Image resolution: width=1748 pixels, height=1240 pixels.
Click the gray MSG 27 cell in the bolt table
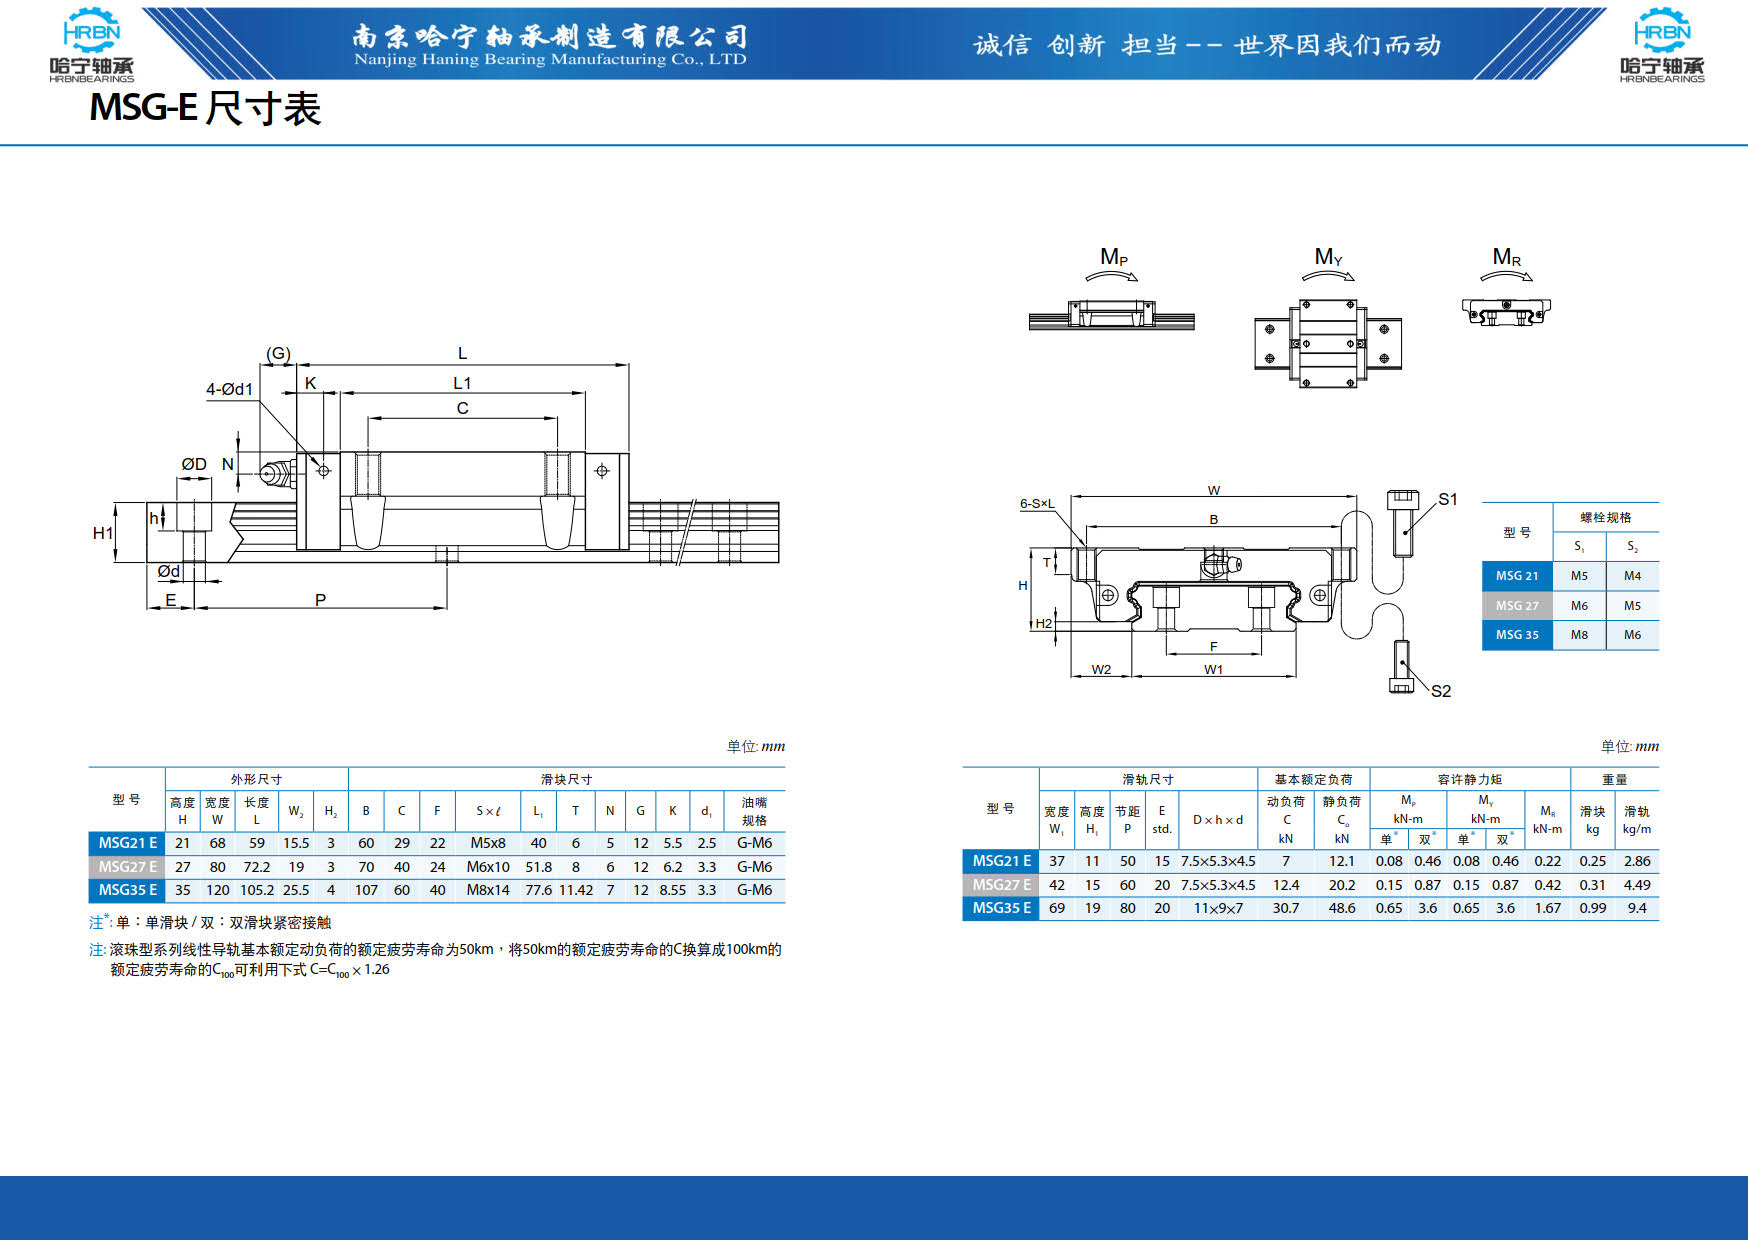pos(1517,605)
